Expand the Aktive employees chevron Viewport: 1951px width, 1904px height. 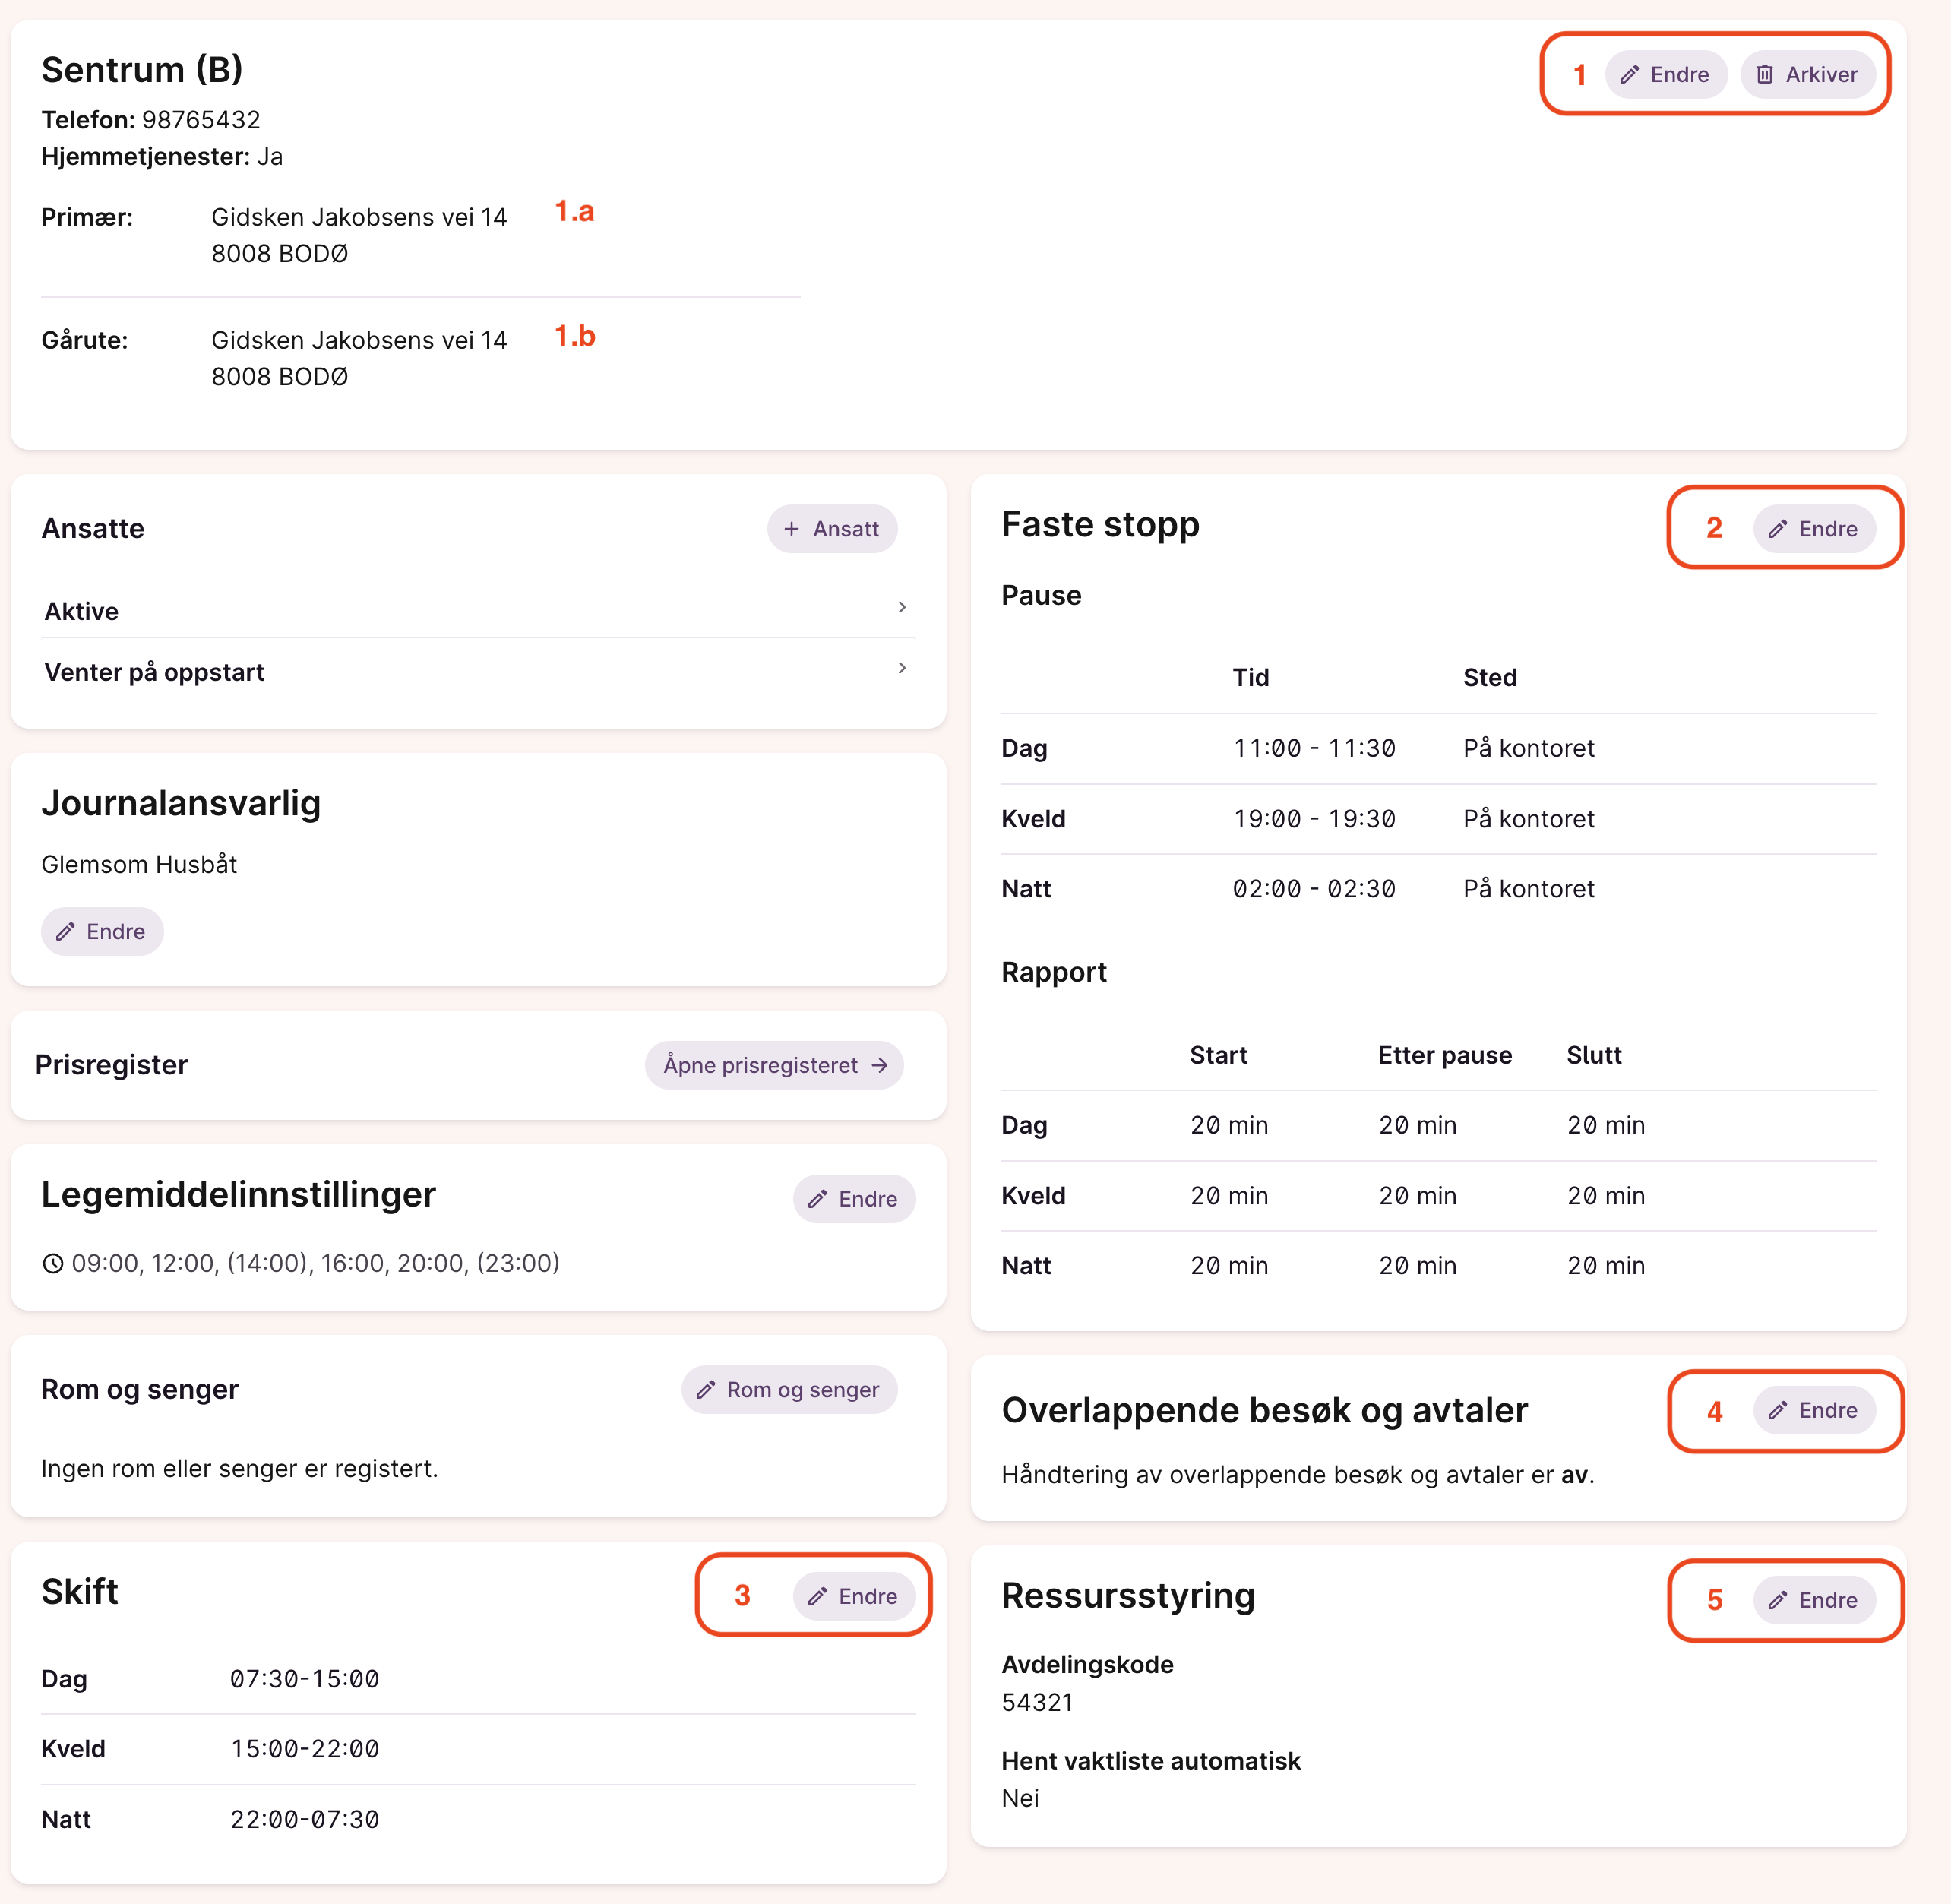coord(902,607)
